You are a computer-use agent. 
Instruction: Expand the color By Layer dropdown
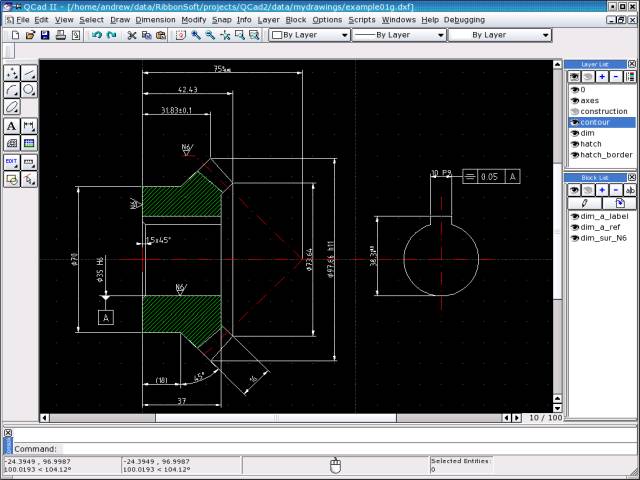click(x=309, y=35)
